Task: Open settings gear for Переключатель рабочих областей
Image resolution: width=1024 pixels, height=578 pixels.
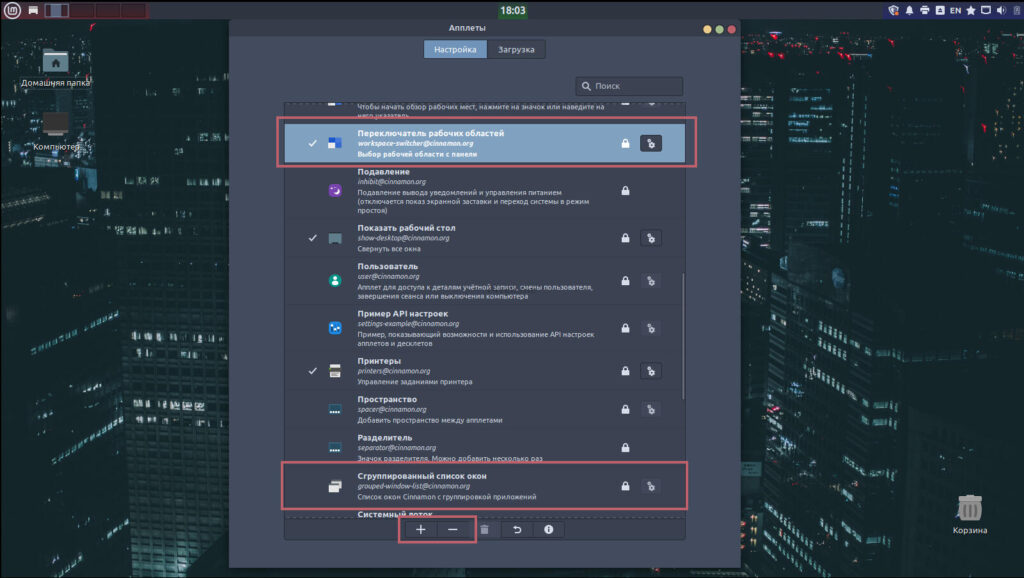Action: (x=651, y=144)
